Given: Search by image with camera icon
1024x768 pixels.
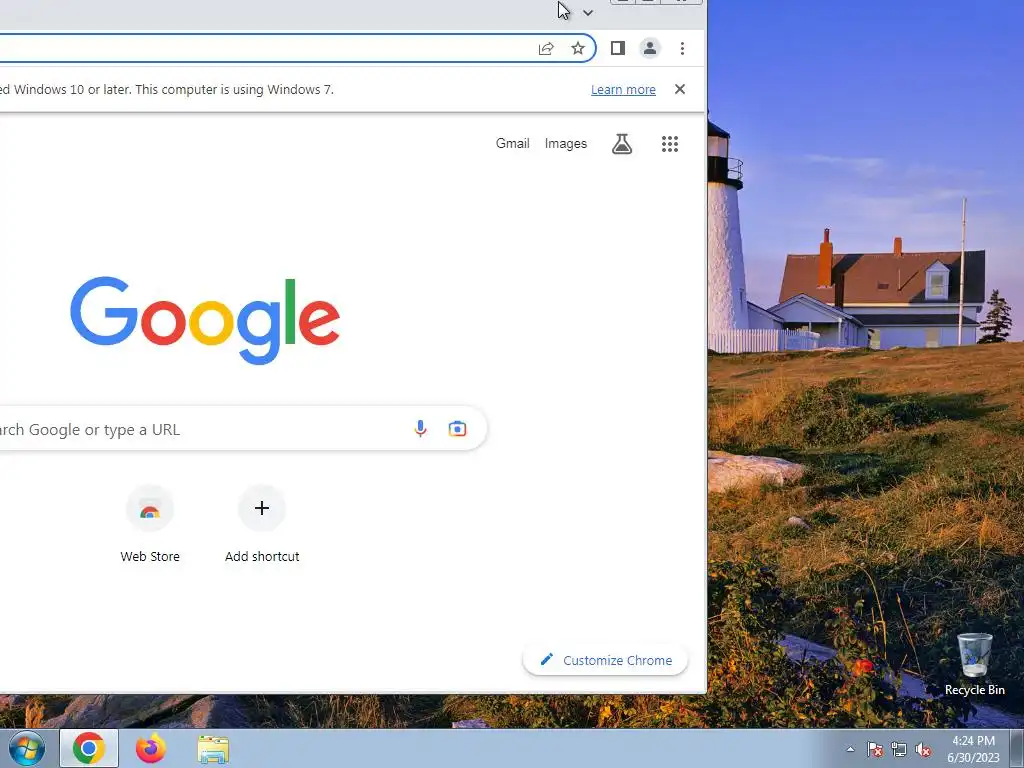Looking at the screenshot, I should tap(457, 428).
